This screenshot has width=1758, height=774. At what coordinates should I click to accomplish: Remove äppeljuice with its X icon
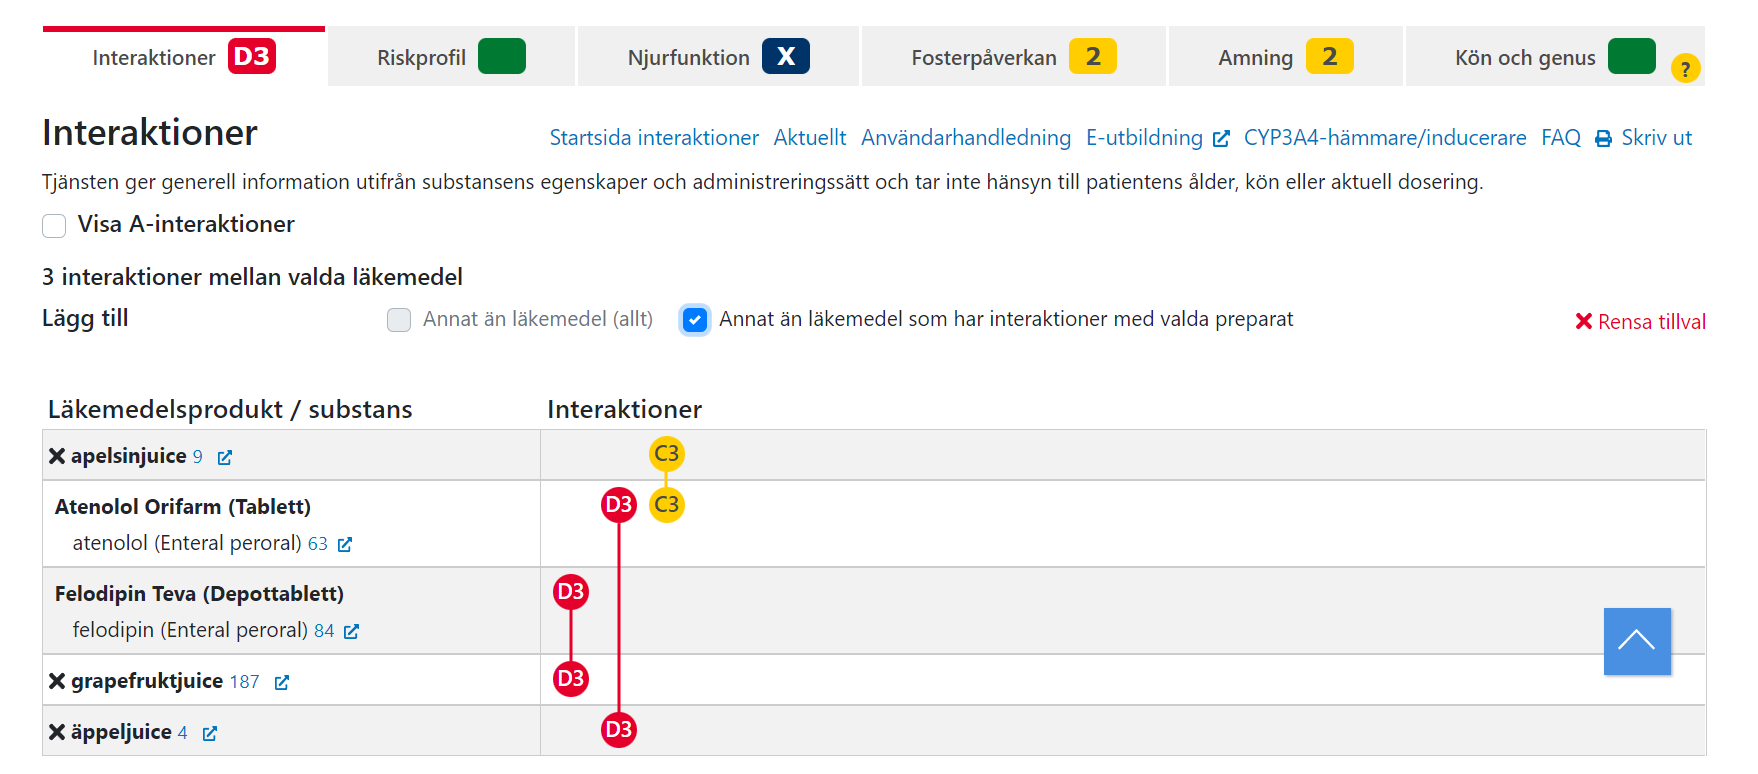pyautogui.click(x=57, y=732)
